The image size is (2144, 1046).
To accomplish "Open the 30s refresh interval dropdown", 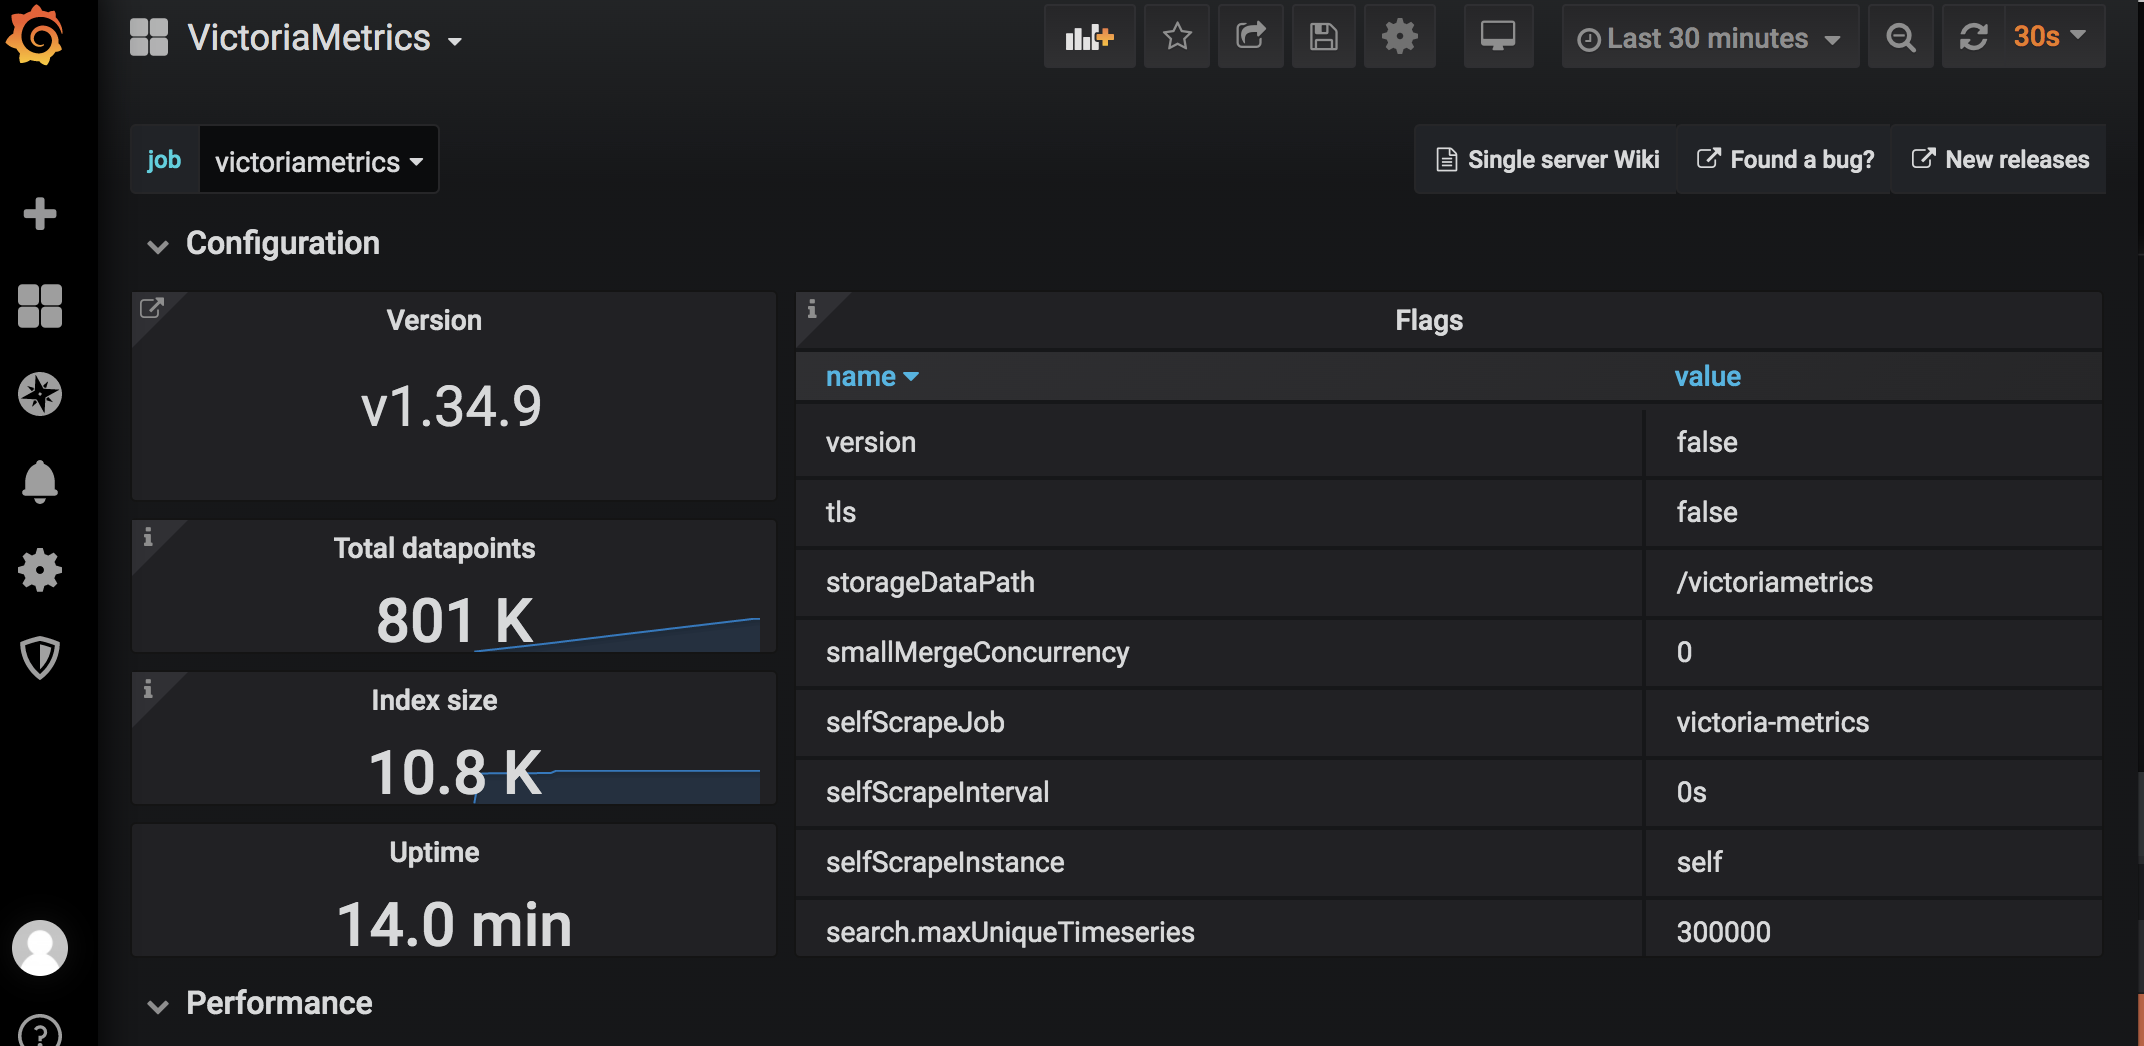I will tap(2053, 37).
